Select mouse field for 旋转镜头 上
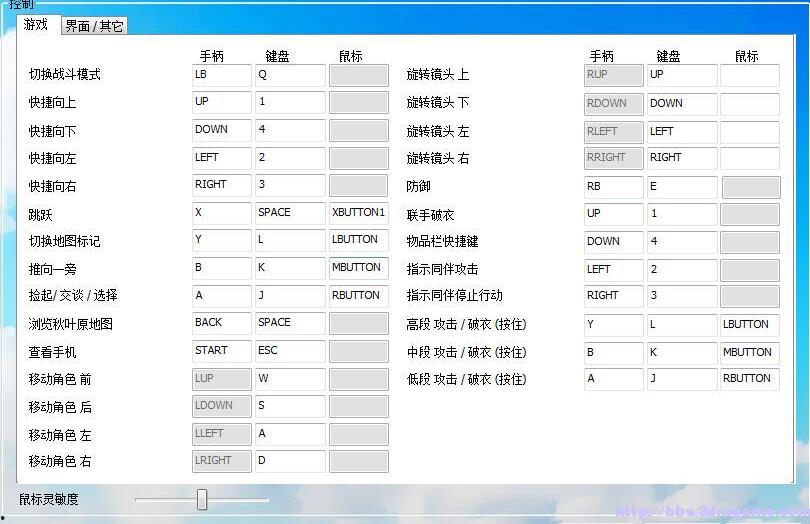 pos(750,75)
